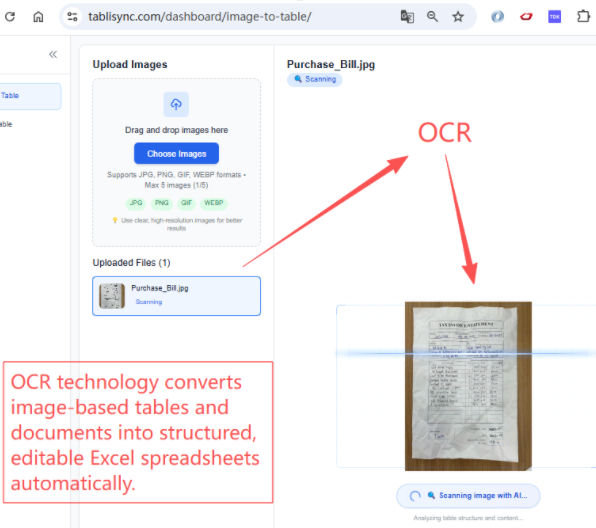Click the 'Scanning image with AI...' indicator
The height and width of the screenshot is (528, 596).
[x=468, y=496]
